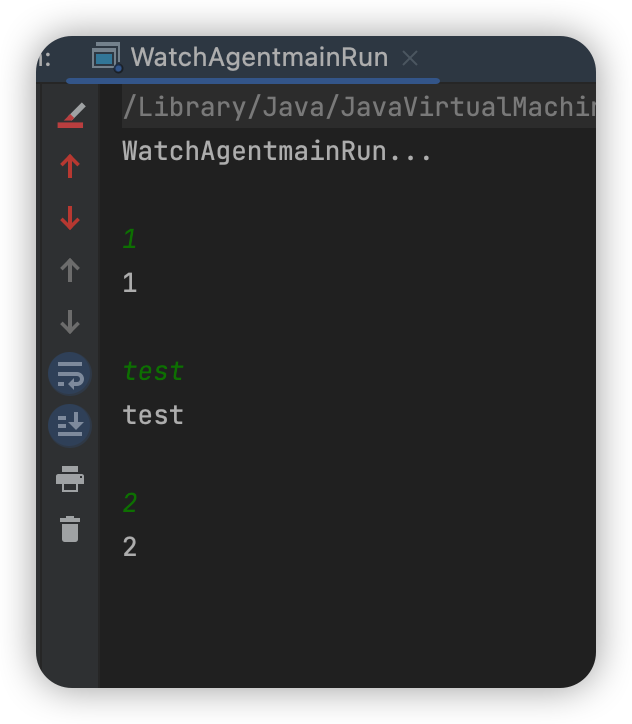
Task: Click the red pencil edit icon
Action: click(70, 115)
